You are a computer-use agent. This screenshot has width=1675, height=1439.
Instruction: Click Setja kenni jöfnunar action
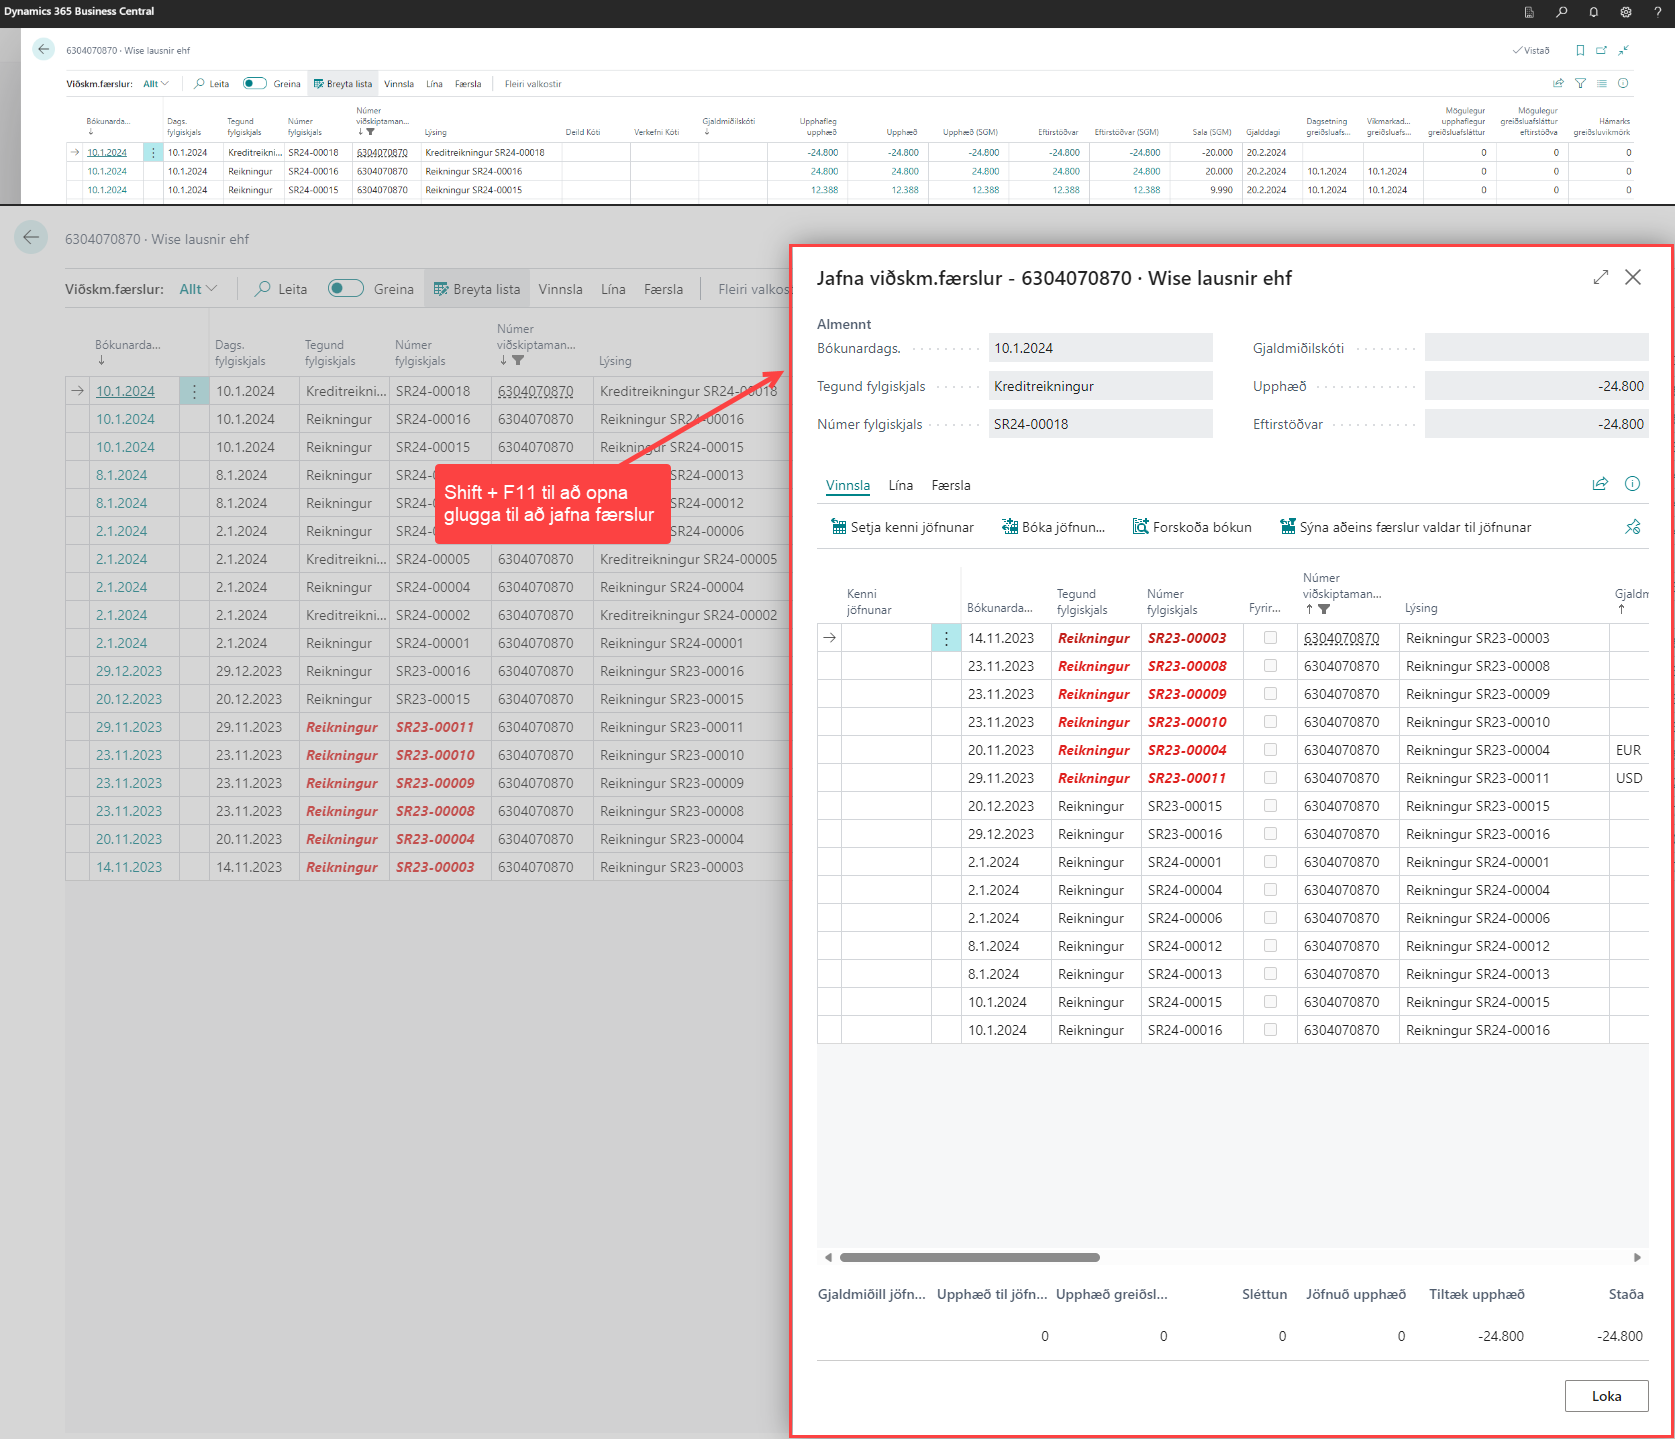click(x=902, y=527)
